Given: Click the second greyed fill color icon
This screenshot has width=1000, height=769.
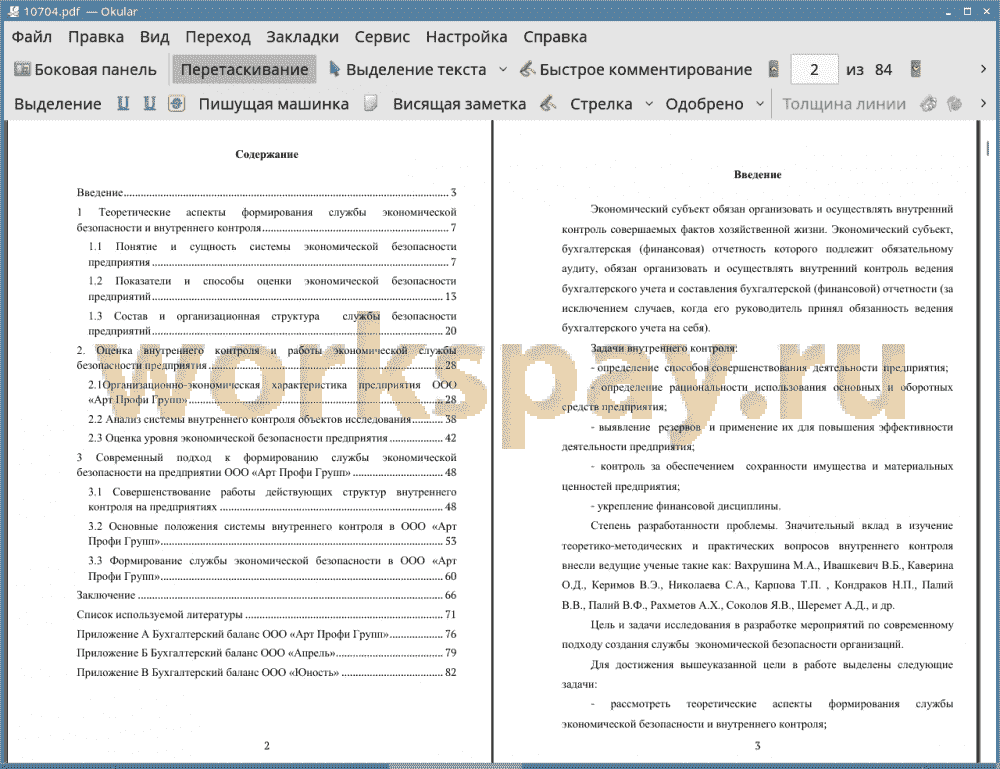Looking at the screenshot, I should (954, 104).
